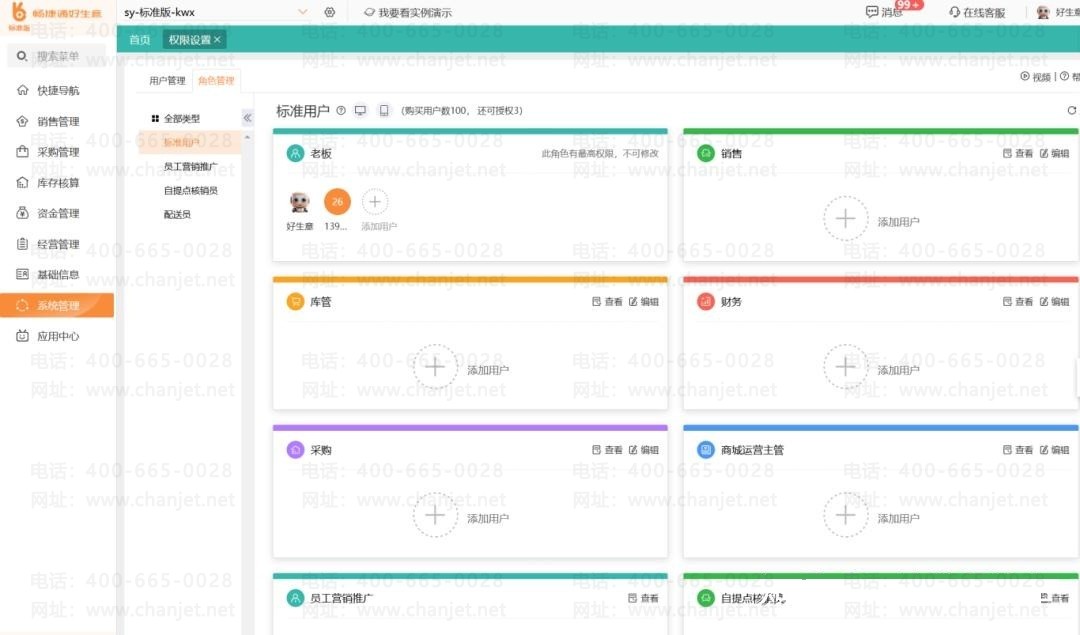
Task: Switch to the 用户管理 sub-tab
Action: (167, 81)
